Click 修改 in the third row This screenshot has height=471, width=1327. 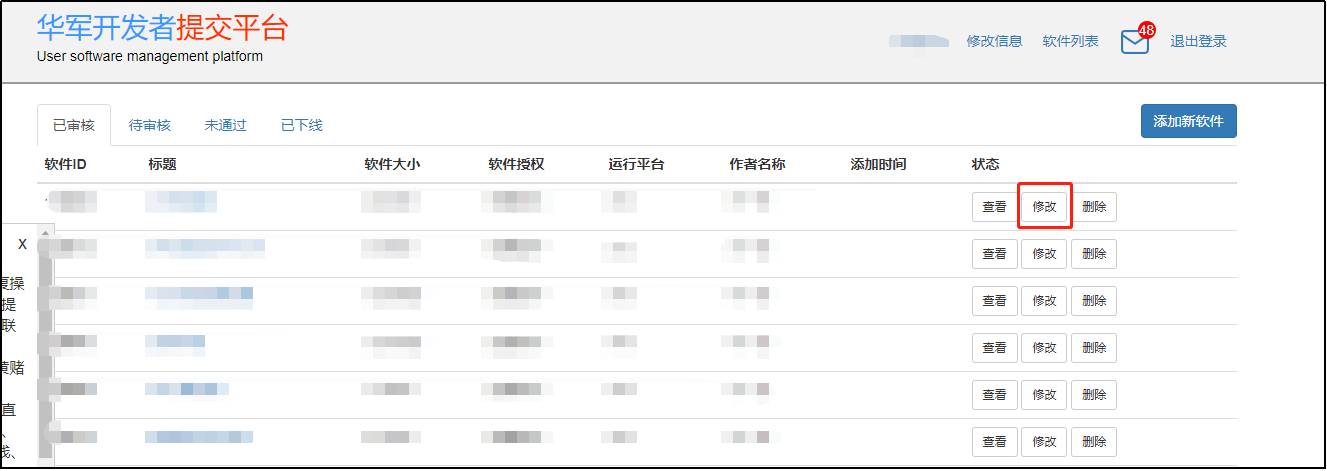click(x=1044, y=301)
